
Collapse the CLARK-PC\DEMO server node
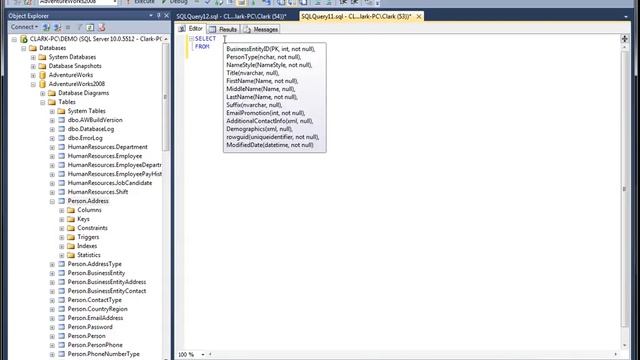14,39
